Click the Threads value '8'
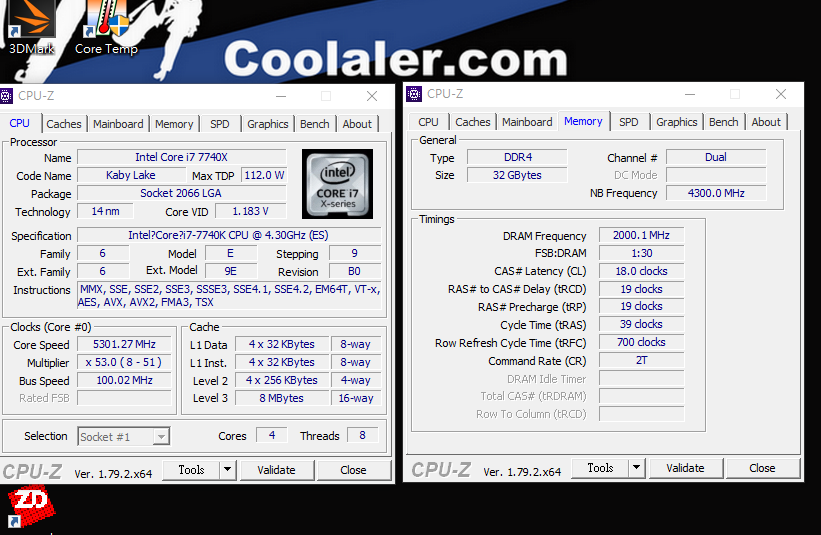The image size is (821, 535). [x=362, y=436]
